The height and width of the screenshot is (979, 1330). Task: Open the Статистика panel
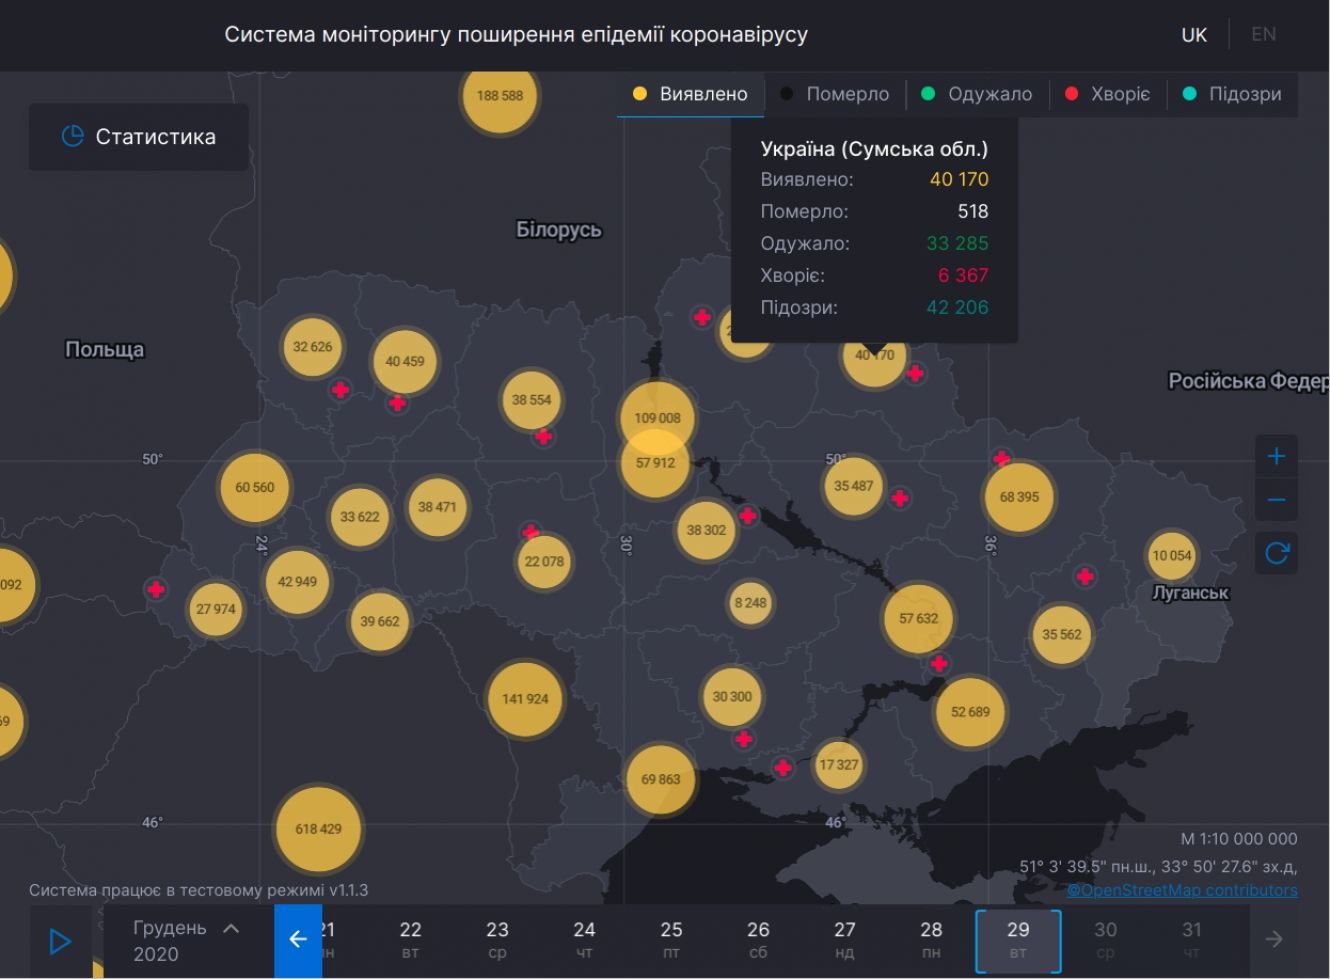click(x=139, y=137)
